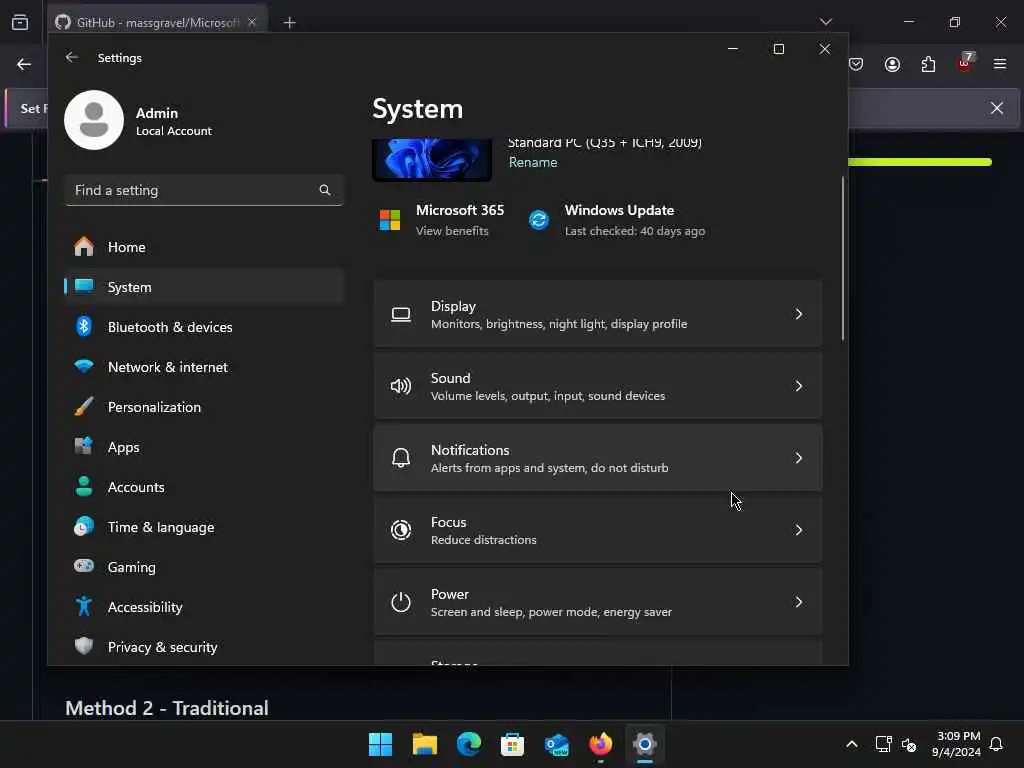This screenshot has width=1024, height=768.
Task: Click the Settings window vertical scrollbar
Action: coord(843,258)
